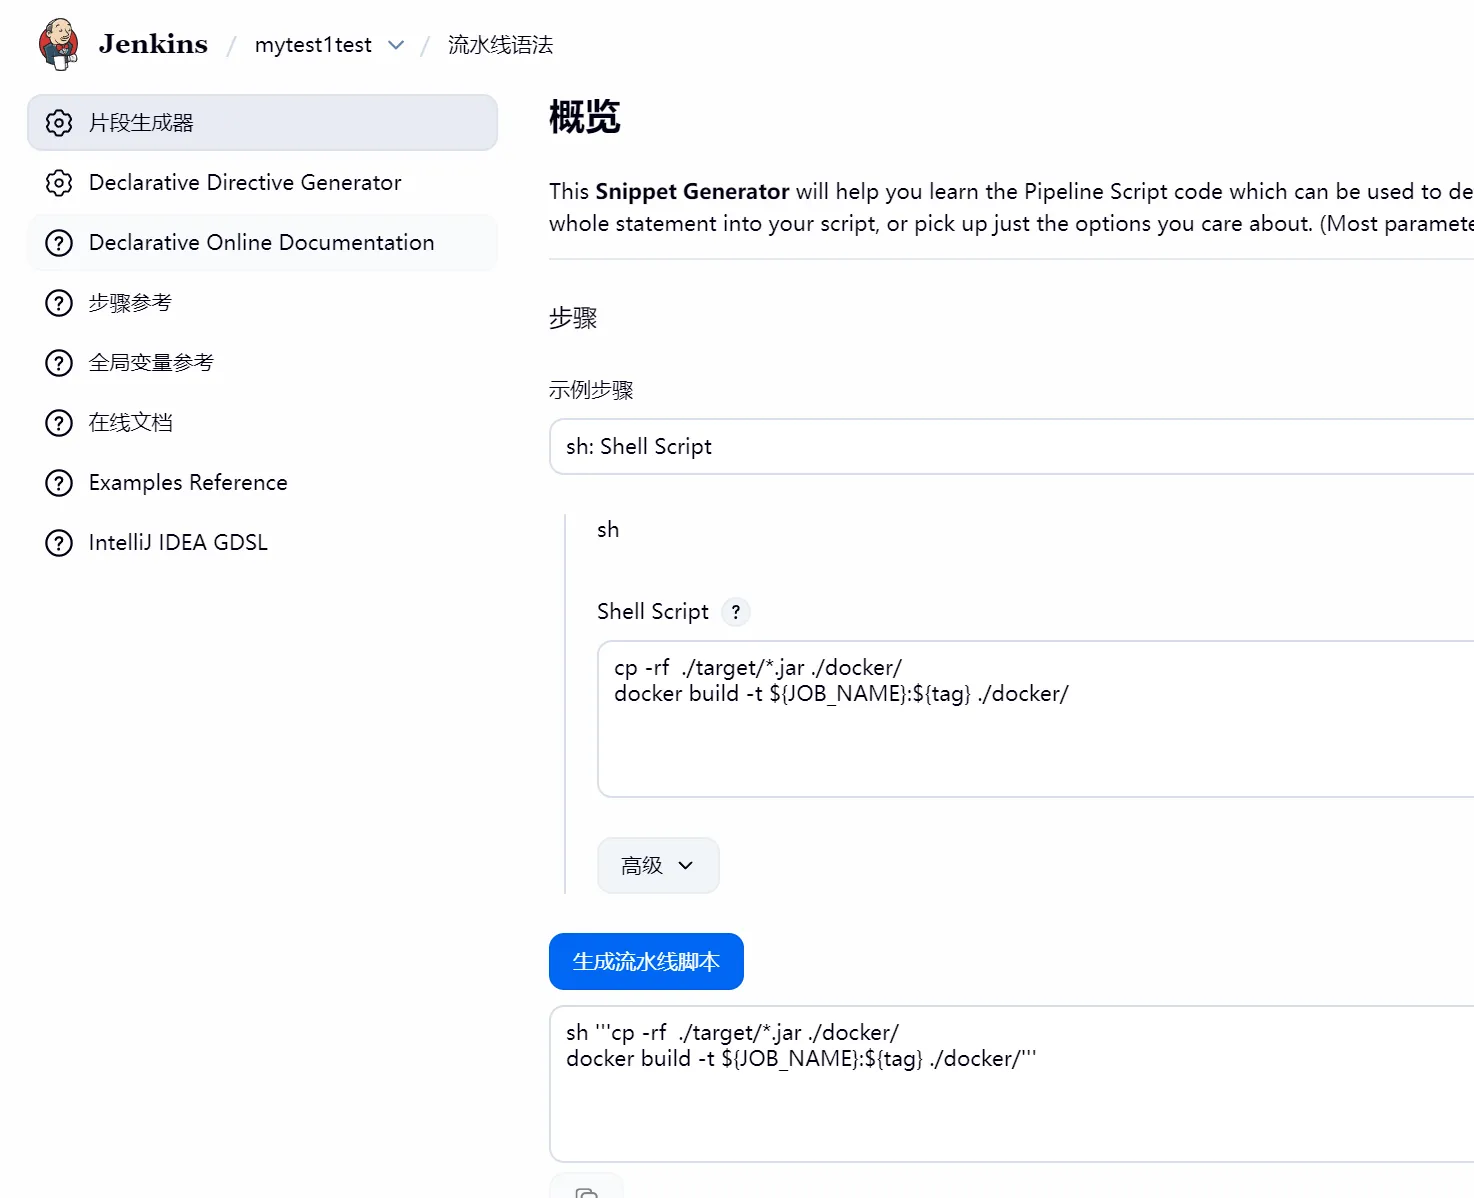Image resolution: width=1474 pixels, height=1198 pixels.
Task: Click question icon beside 步骤参考
Action: coord(59,303)
